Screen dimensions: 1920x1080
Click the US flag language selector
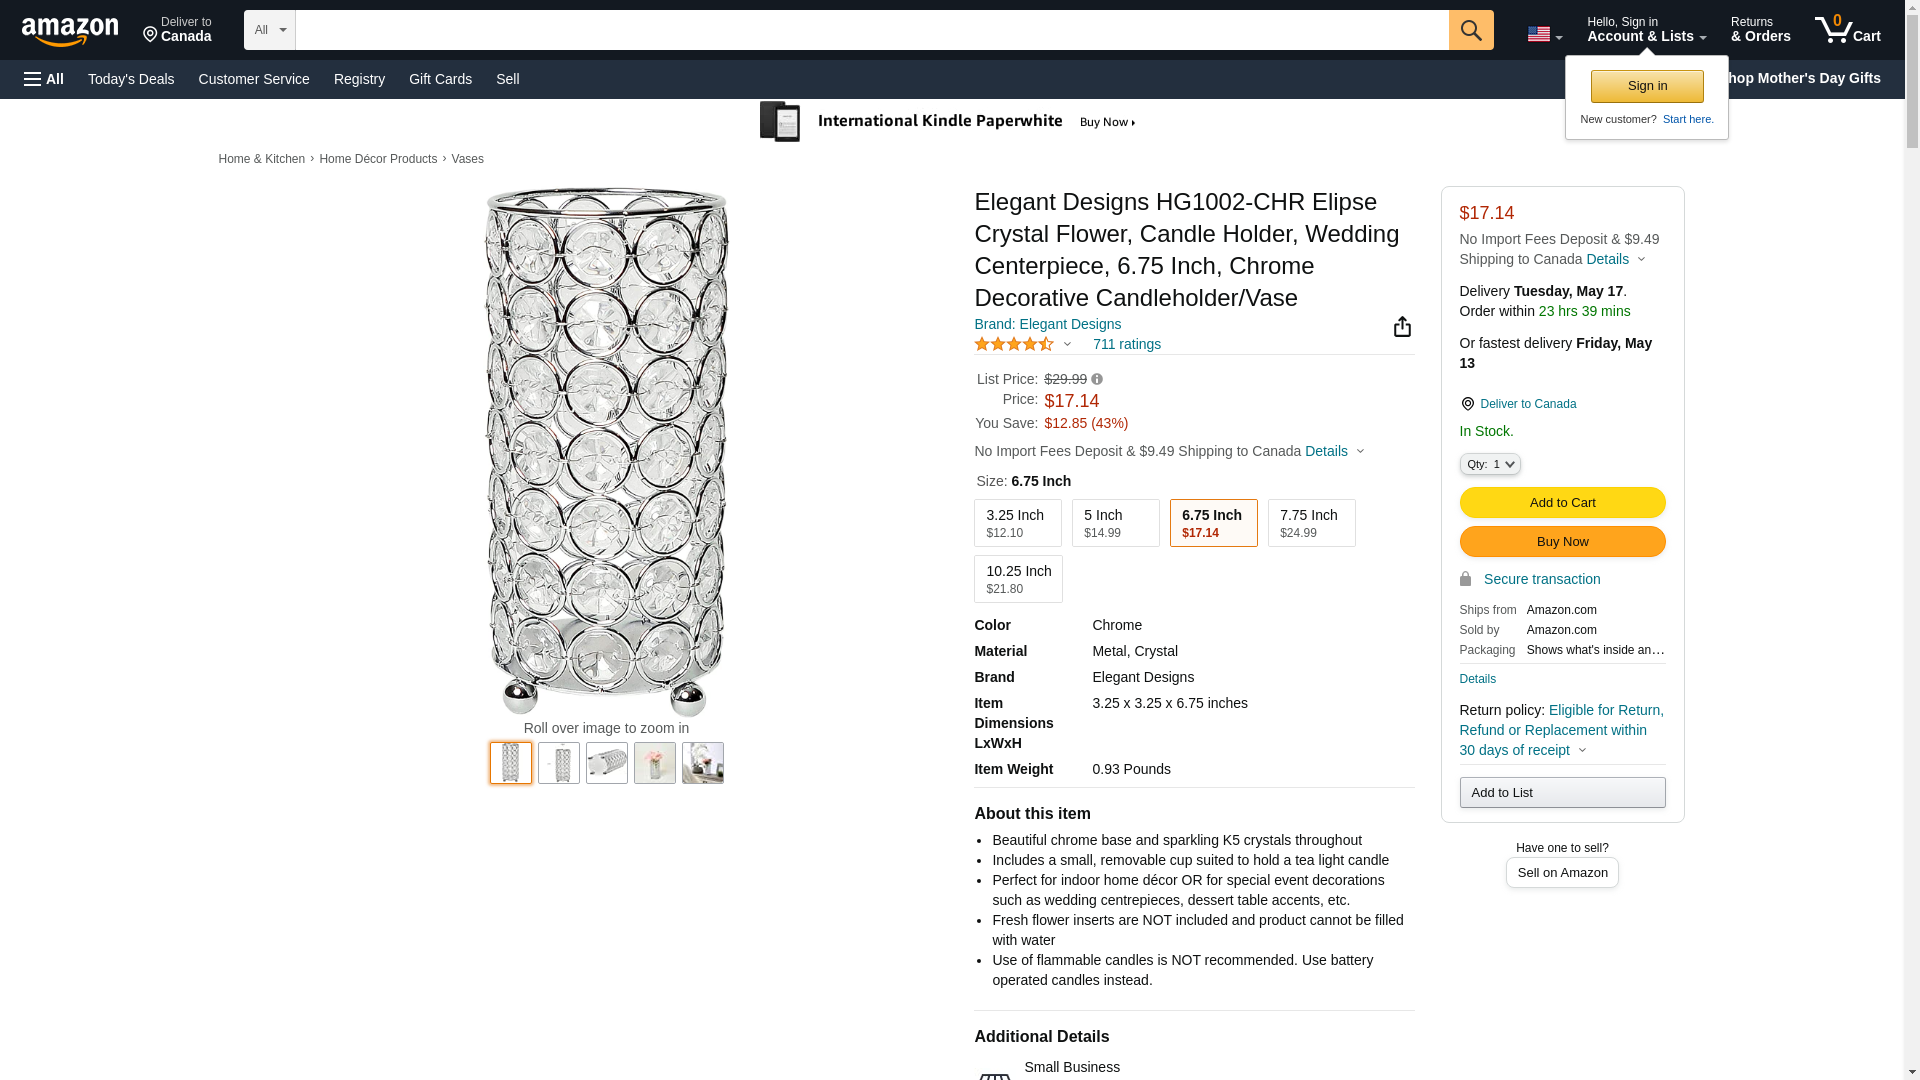pos(1543,34)
